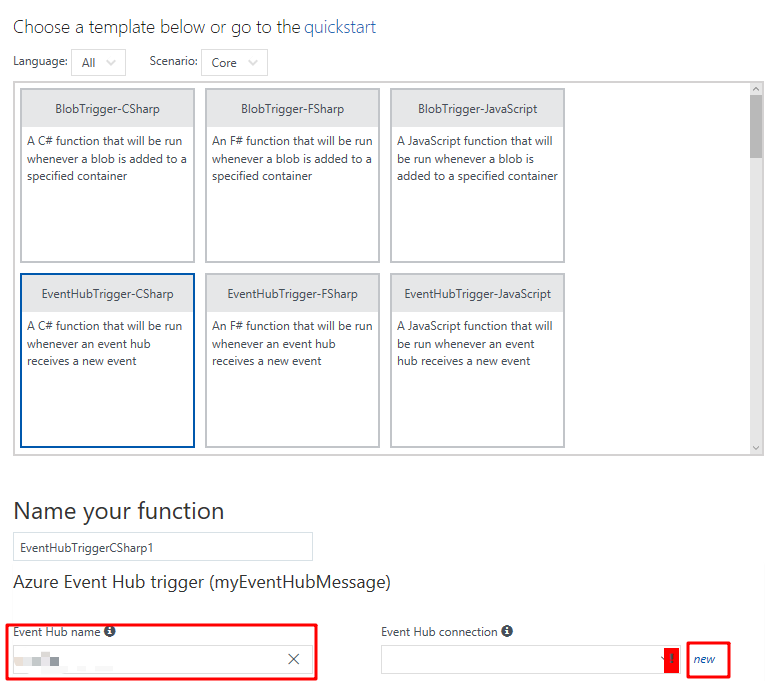Open the Scenario dropdown set to Core
The image size is (767, 681).
(x=234, y=62)
